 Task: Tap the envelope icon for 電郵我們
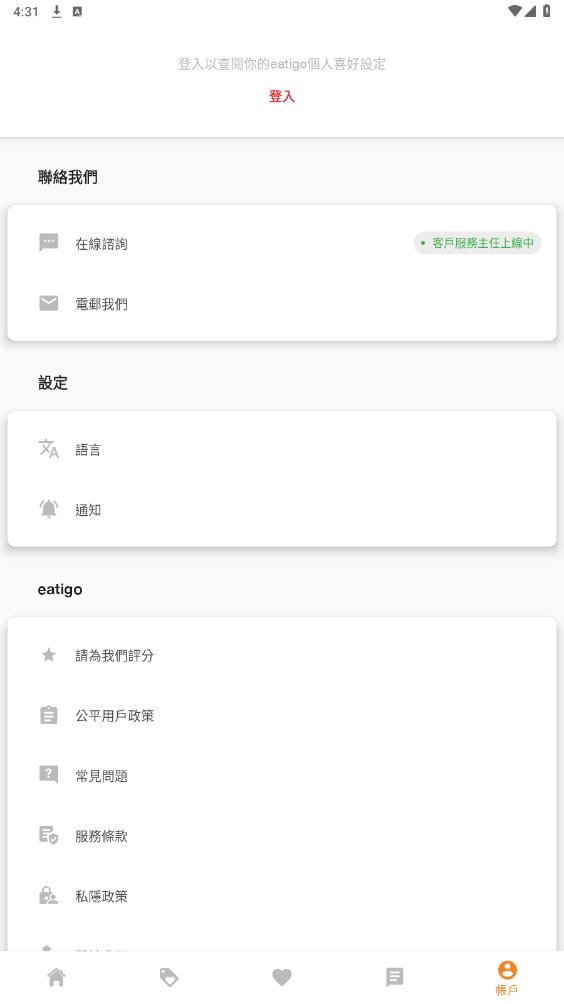click(49, 303)
